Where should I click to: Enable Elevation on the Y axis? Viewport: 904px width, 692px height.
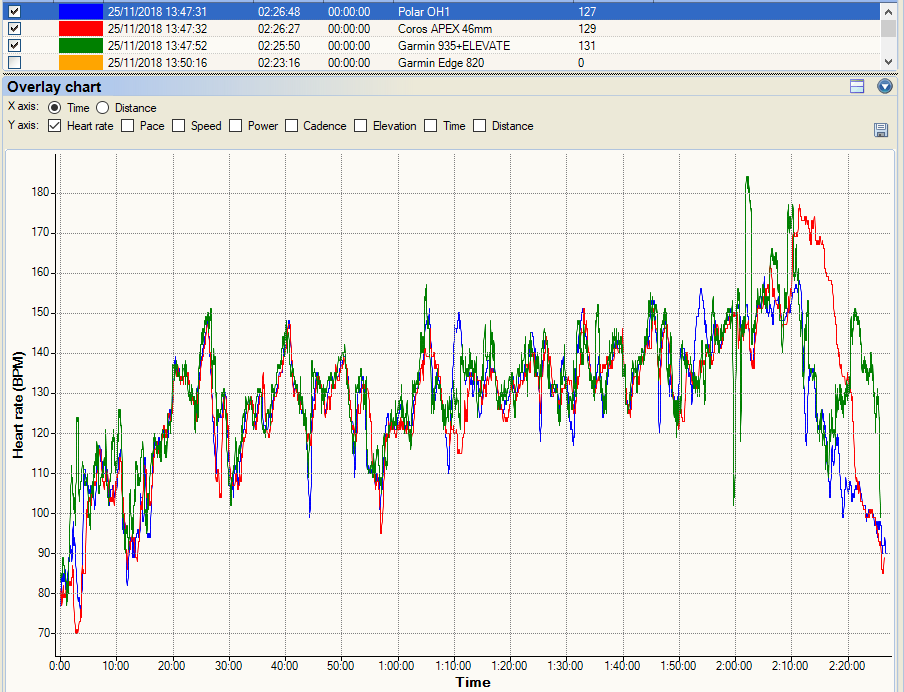tap(360, 126)
